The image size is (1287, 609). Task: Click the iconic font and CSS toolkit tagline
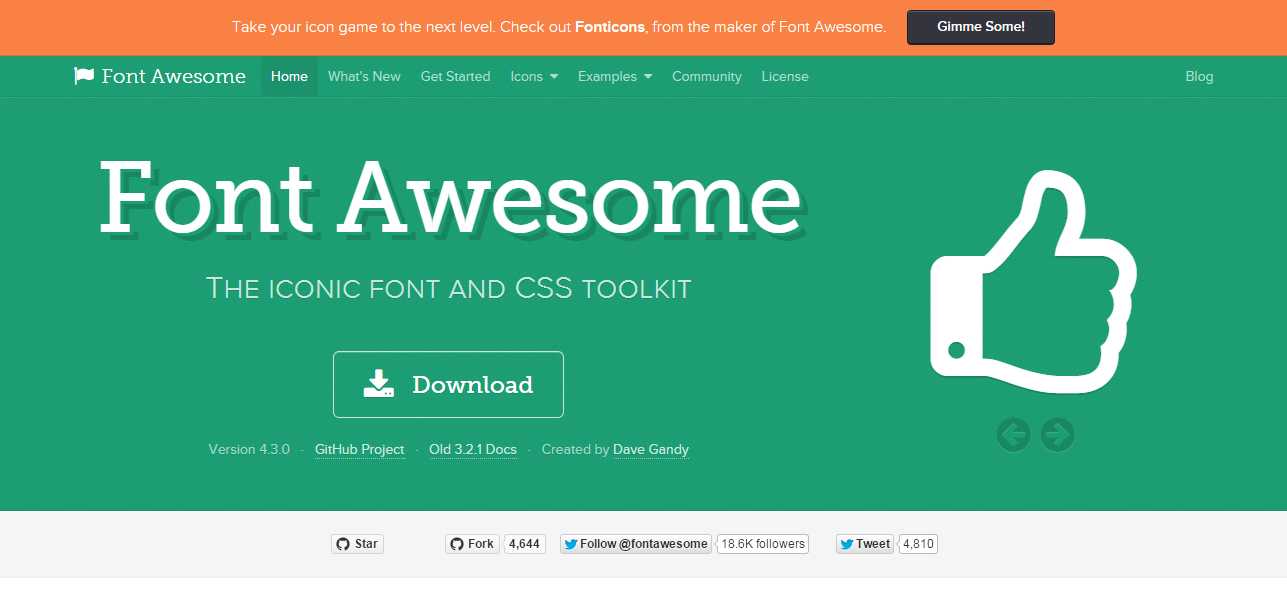coord(448,289)
